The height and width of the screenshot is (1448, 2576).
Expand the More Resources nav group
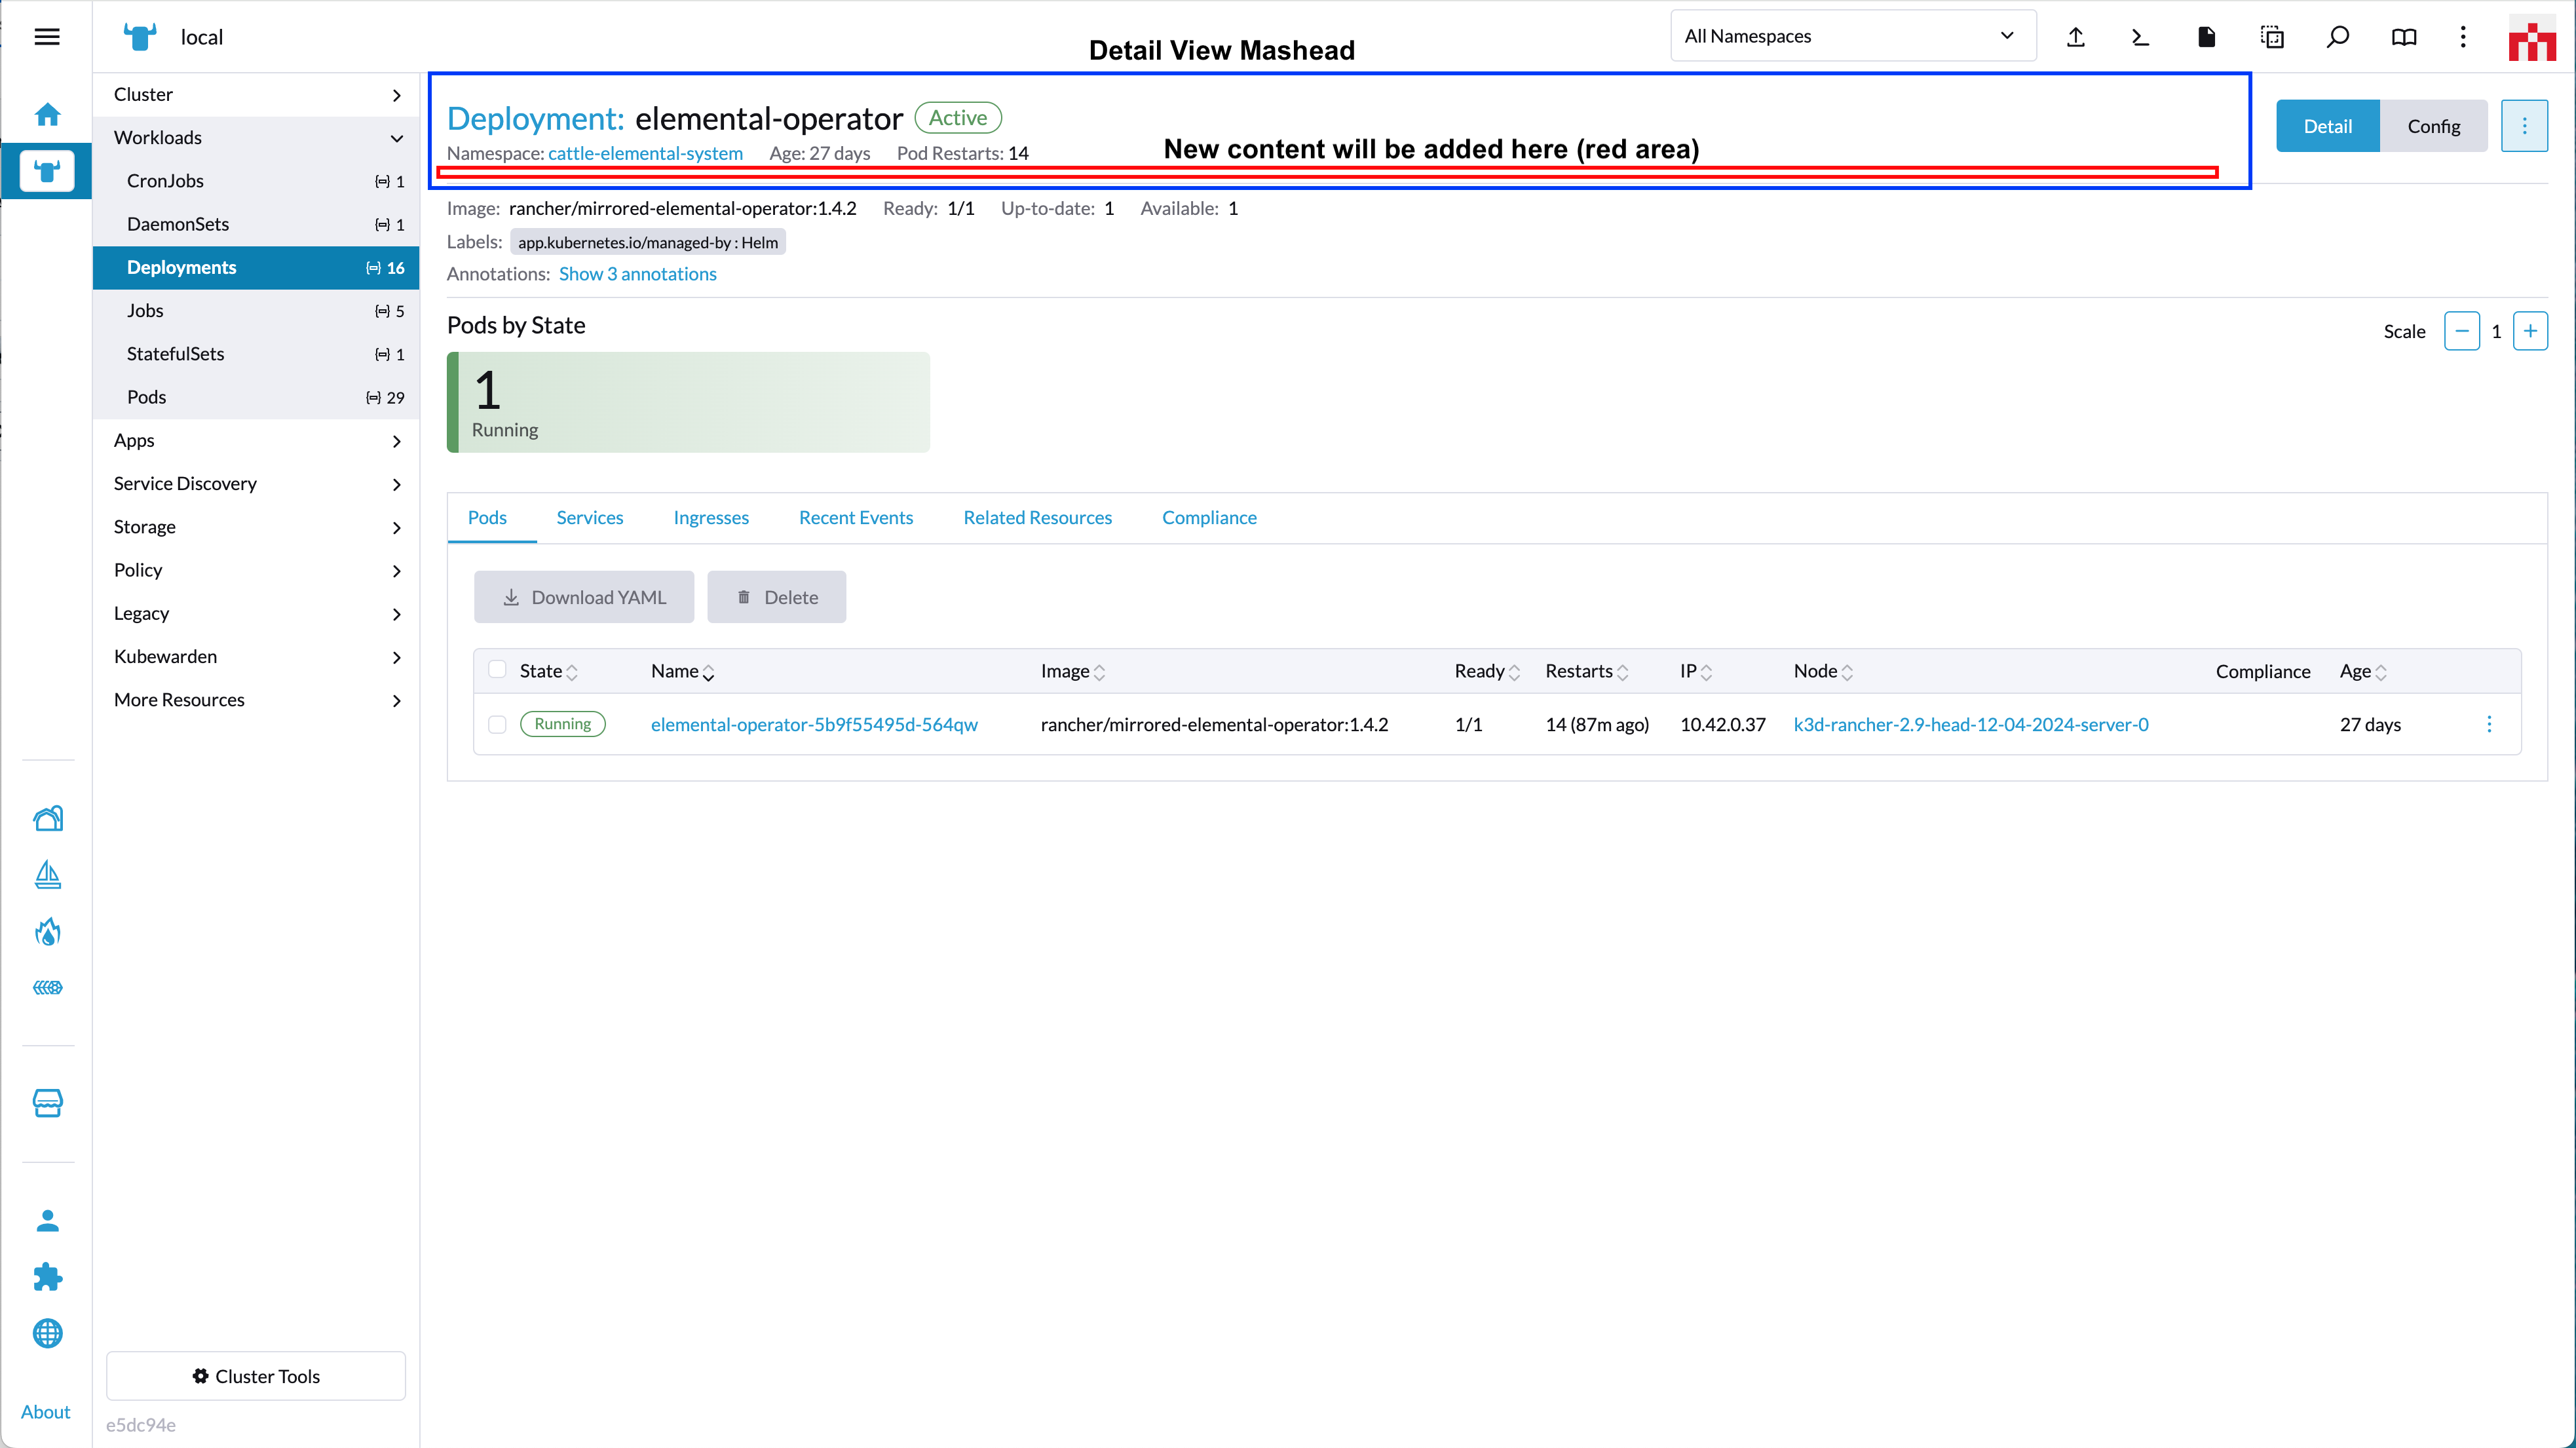(256, 699)
